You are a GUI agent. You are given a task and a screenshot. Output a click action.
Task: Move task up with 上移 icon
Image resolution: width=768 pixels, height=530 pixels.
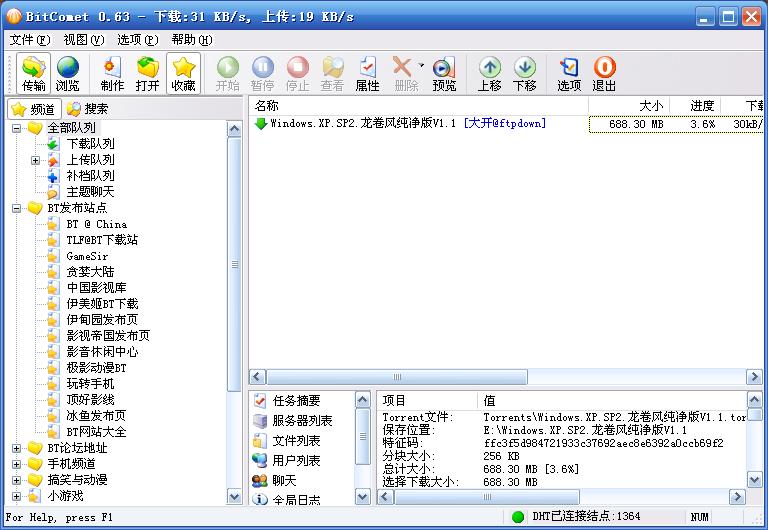489,73
